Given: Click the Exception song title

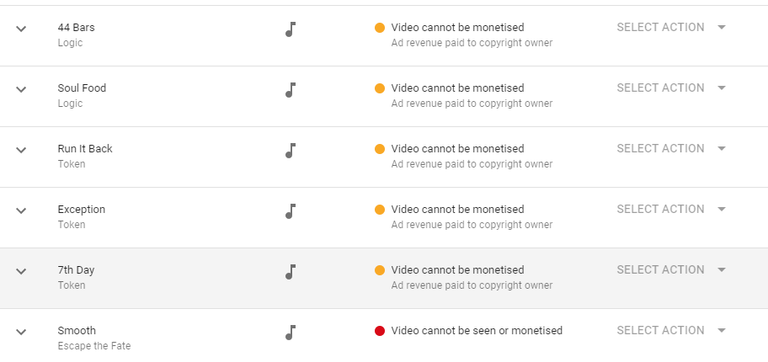Looking at the screenshot, I should point(81,210).
